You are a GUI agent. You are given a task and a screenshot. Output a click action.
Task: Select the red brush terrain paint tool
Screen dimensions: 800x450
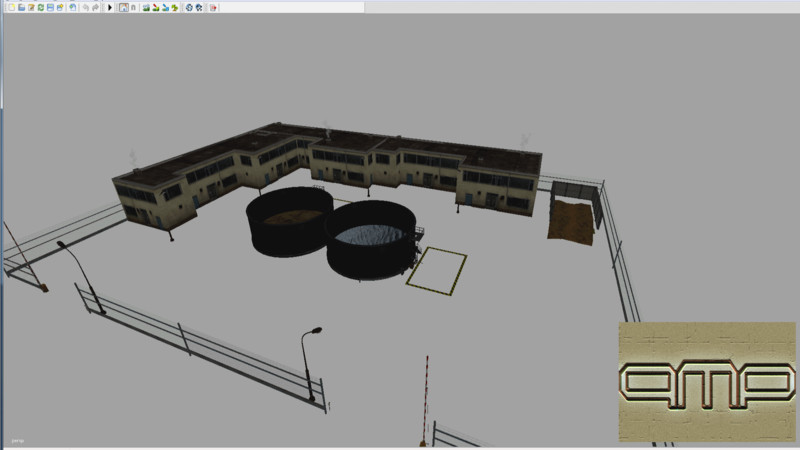click(156, 7)
